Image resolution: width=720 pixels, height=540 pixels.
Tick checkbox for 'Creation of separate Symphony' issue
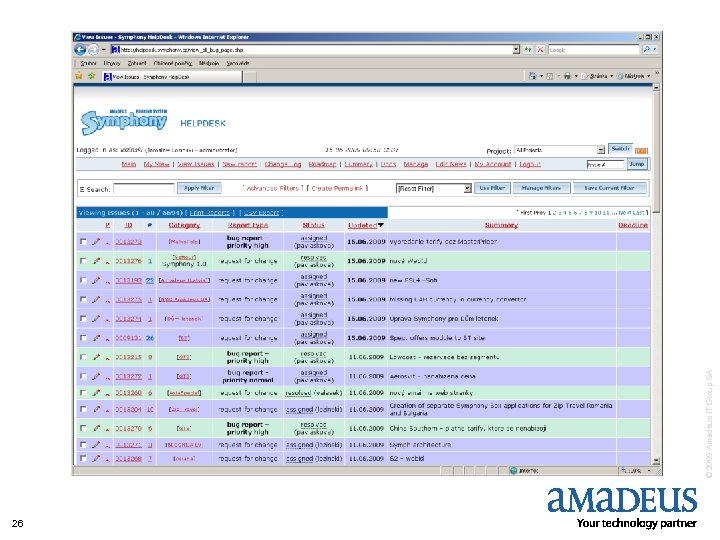[x=83, y=409]
